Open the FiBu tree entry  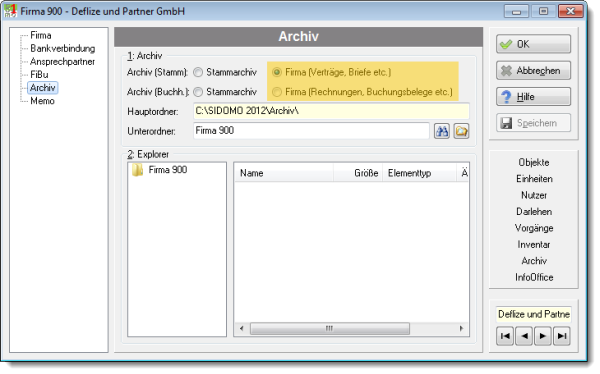pyautogui.click(x=39, y=75)
